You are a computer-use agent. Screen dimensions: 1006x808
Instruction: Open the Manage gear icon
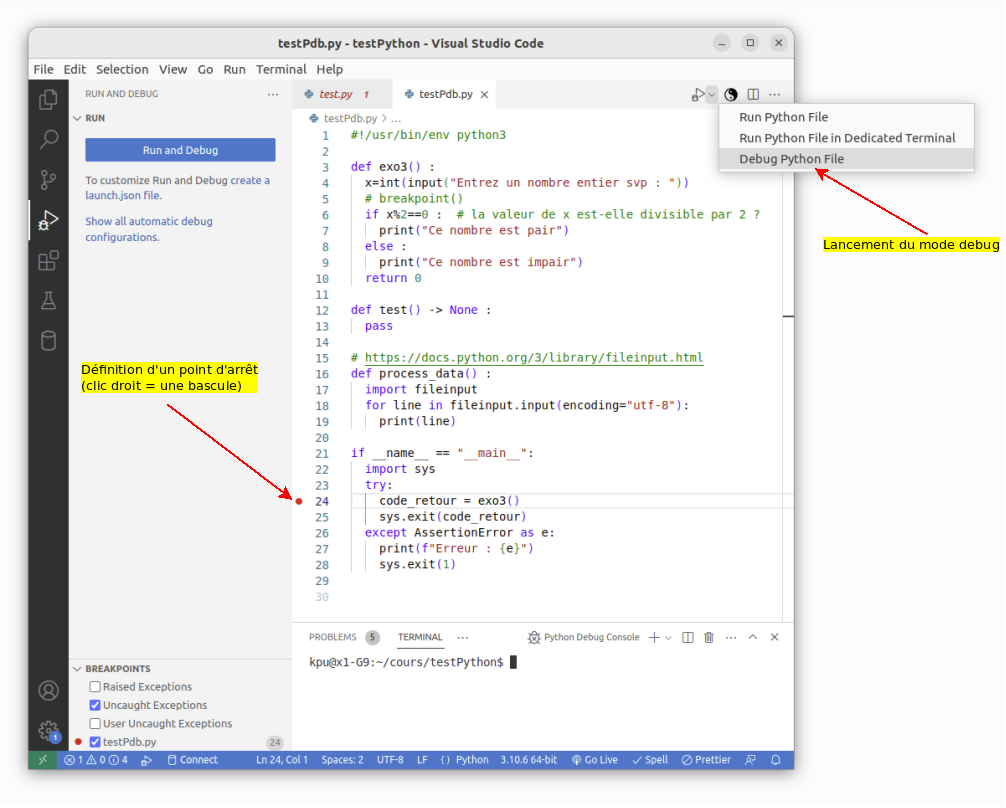click(x=49, y=730)
